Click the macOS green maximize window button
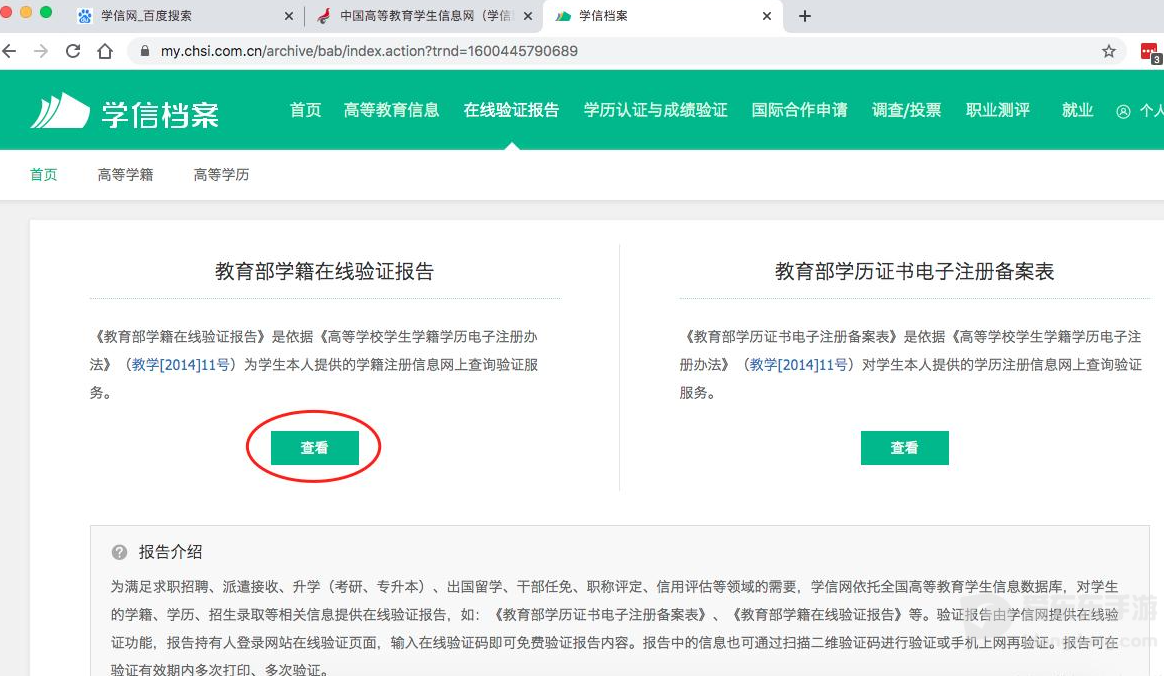This screenshot has width=1164, height=676. (46, 12)
